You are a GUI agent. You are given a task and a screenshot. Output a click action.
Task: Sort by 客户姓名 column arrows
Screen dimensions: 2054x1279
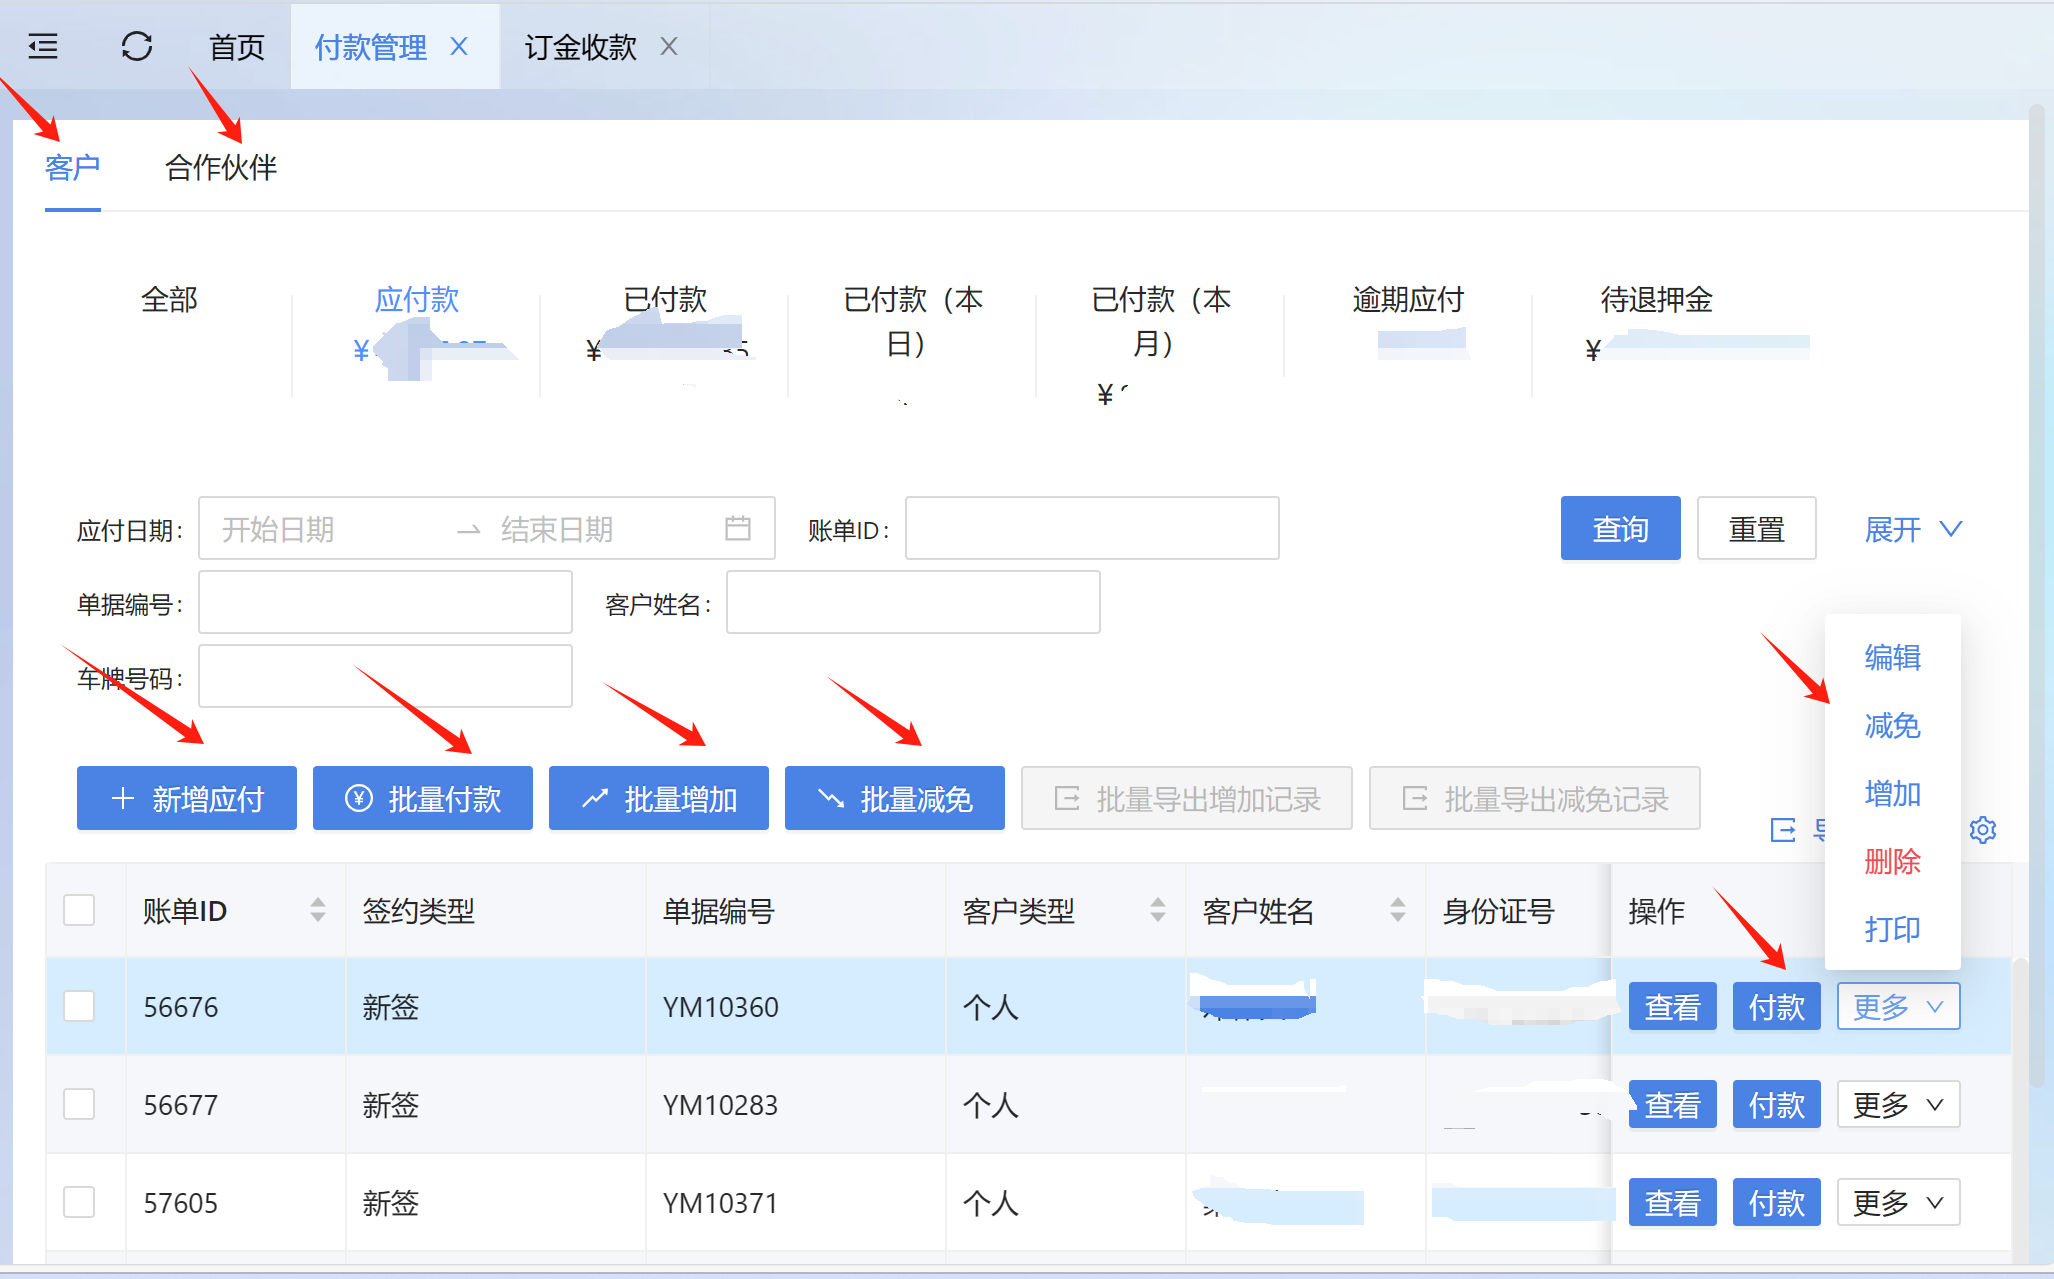click(1397, 910)
